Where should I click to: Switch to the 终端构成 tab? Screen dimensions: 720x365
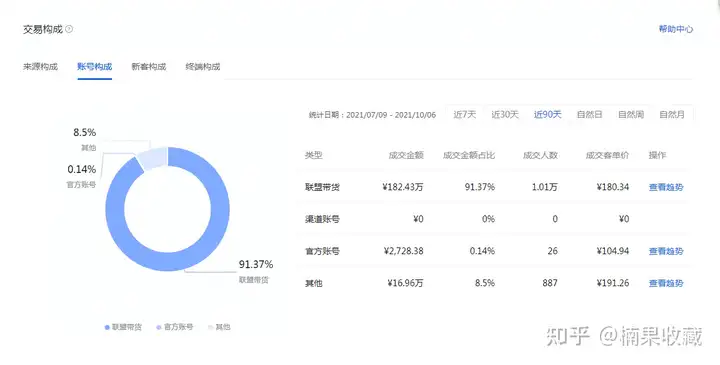(x=202, y=67)
